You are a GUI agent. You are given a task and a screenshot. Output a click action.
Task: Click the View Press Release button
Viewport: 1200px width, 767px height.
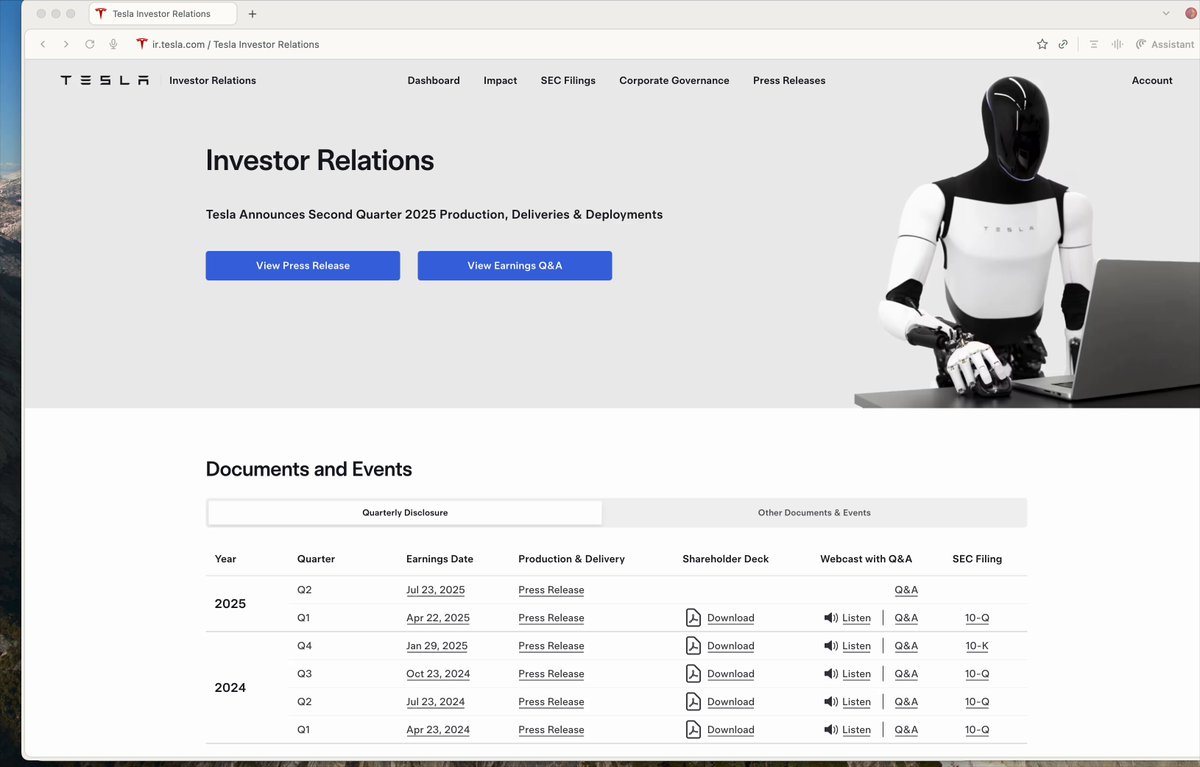click(303, 266)
